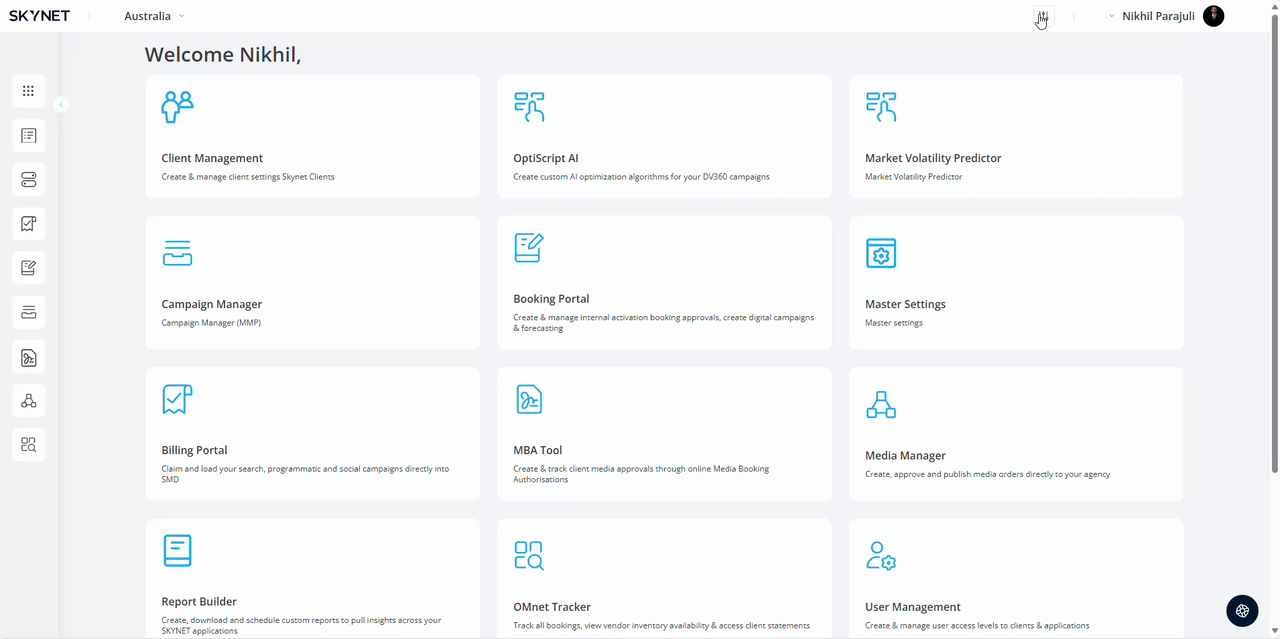Screen dimensions: 1280x639
Task: Click the Media Manager card icon
Action: [x=881, y=404]
